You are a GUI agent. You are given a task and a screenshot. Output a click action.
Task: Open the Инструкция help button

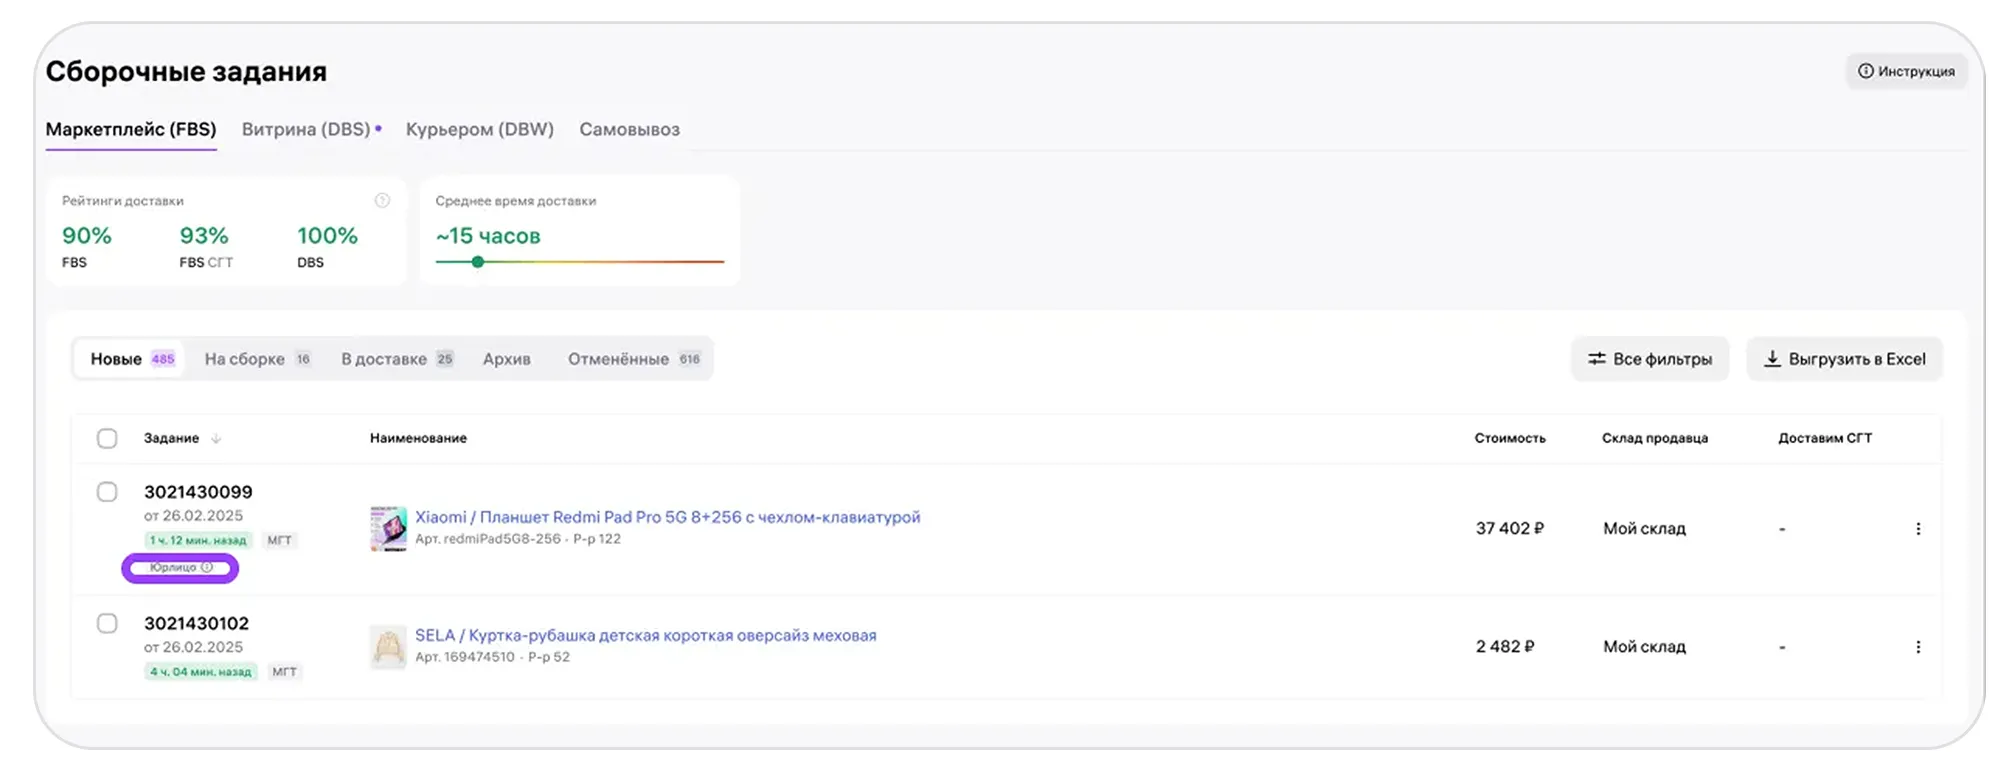tap(1906, 71)
